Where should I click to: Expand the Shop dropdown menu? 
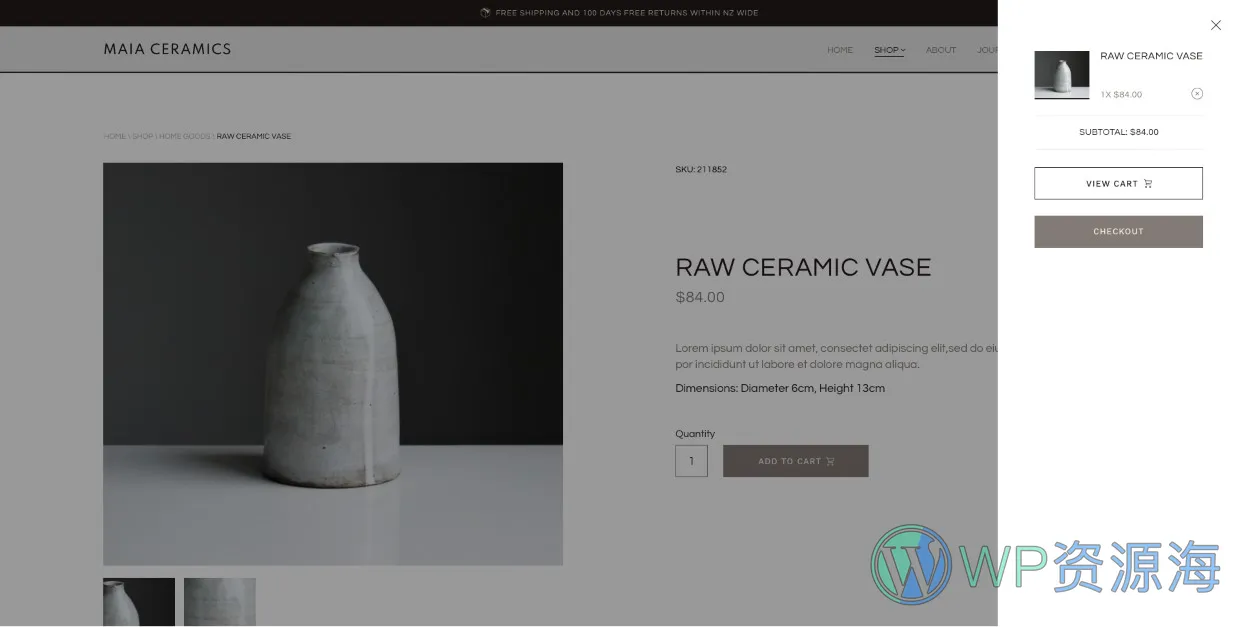pos(889,50)
